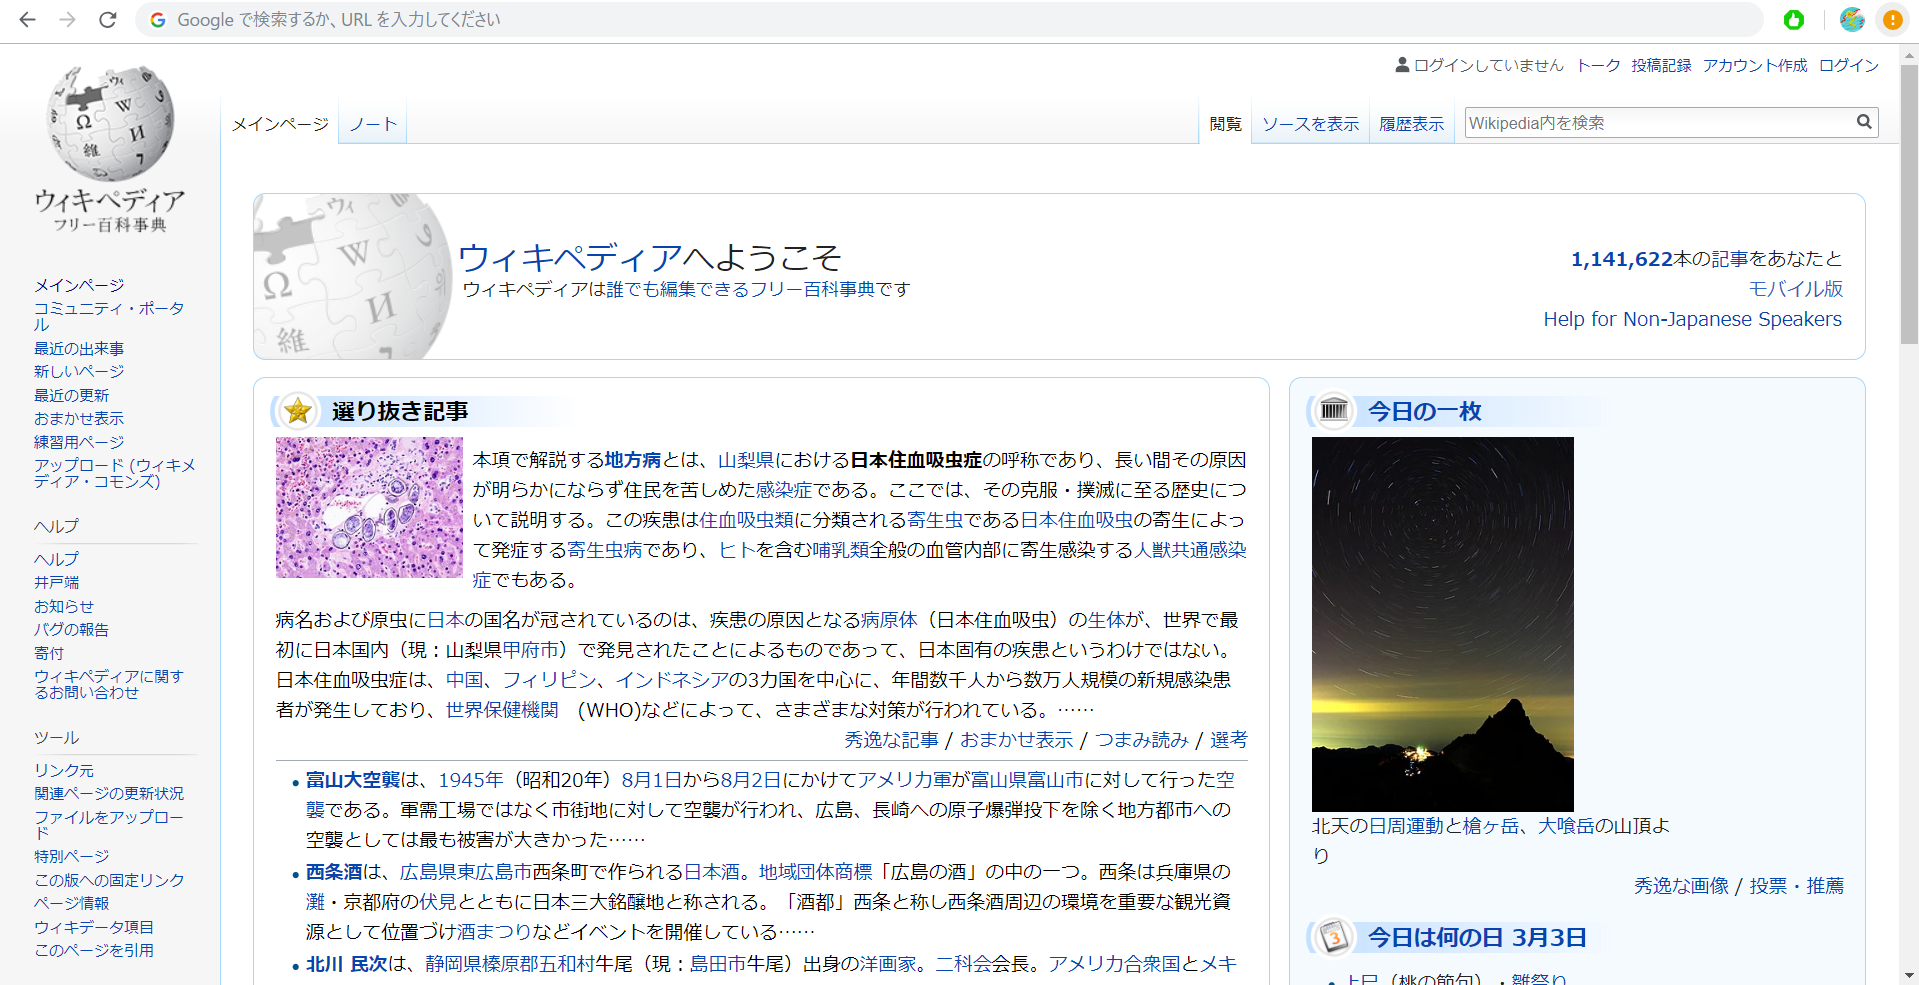The image size is (1919, 985).
Task: Open ウィキペディアに関するお問い合わせ link
Action: pyautogui.click(x=109, y=684)
